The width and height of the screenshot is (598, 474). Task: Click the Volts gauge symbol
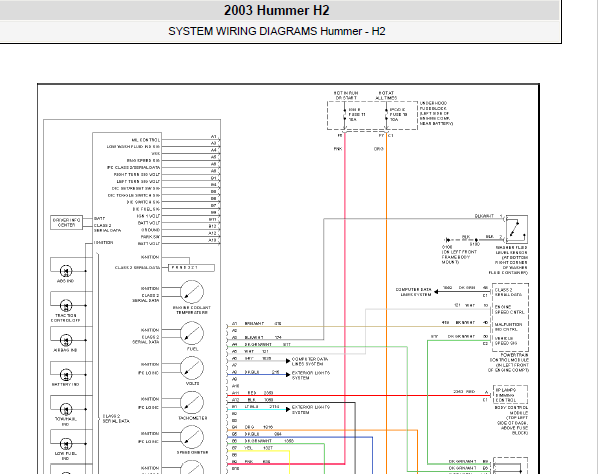tap(192, 368)
